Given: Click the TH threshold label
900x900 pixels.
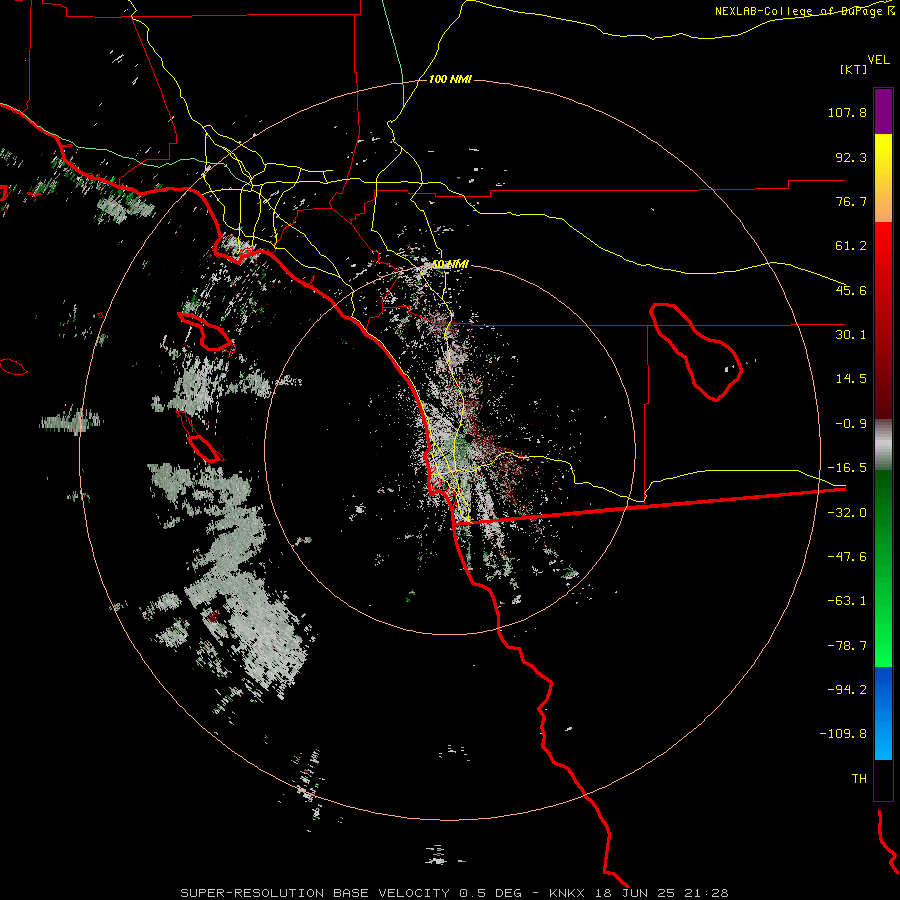Looking at the screenshot, I should (859, 779).
